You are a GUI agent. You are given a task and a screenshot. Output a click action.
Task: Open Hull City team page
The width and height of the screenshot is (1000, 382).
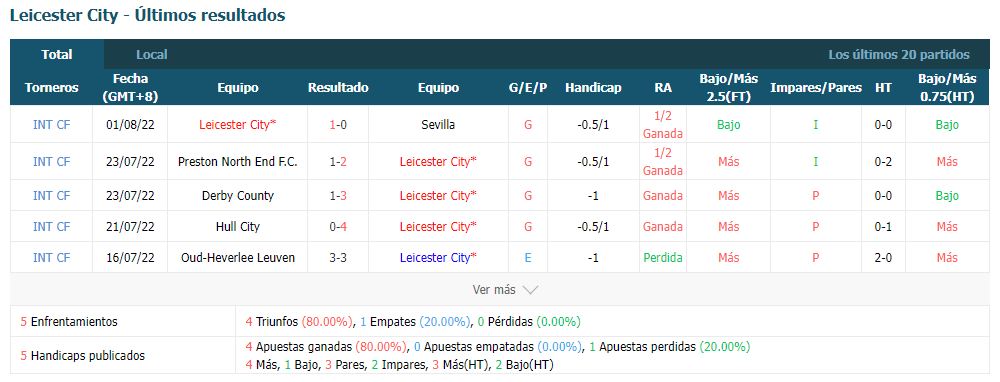[238, 226]
